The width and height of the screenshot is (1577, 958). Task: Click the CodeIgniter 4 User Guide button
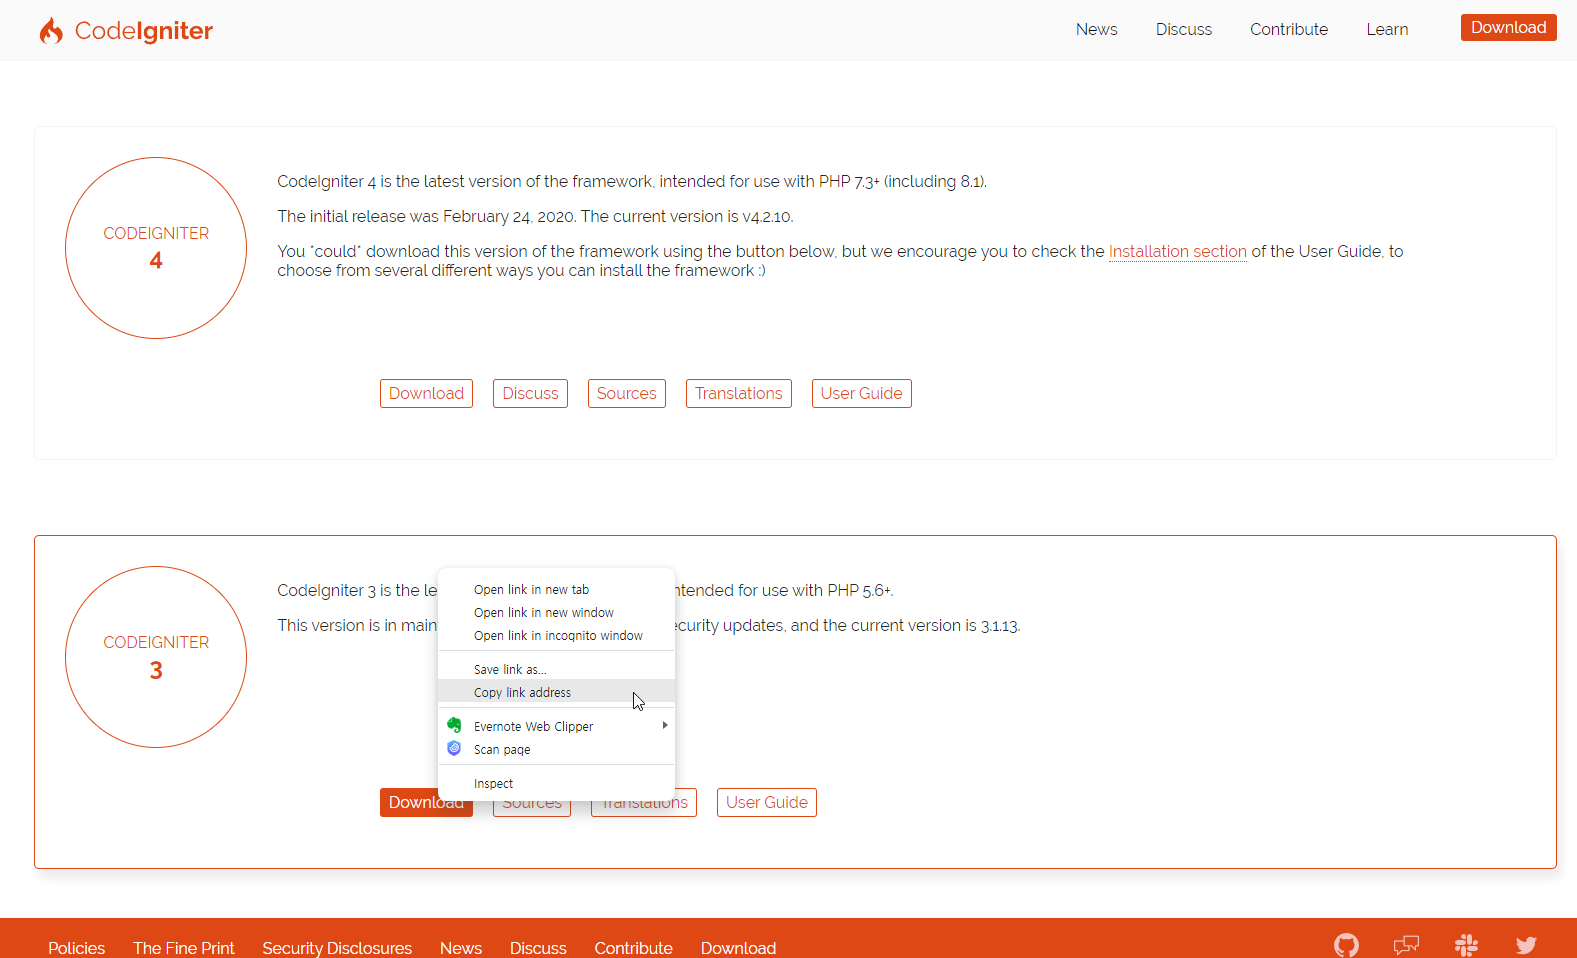[861, 394]
